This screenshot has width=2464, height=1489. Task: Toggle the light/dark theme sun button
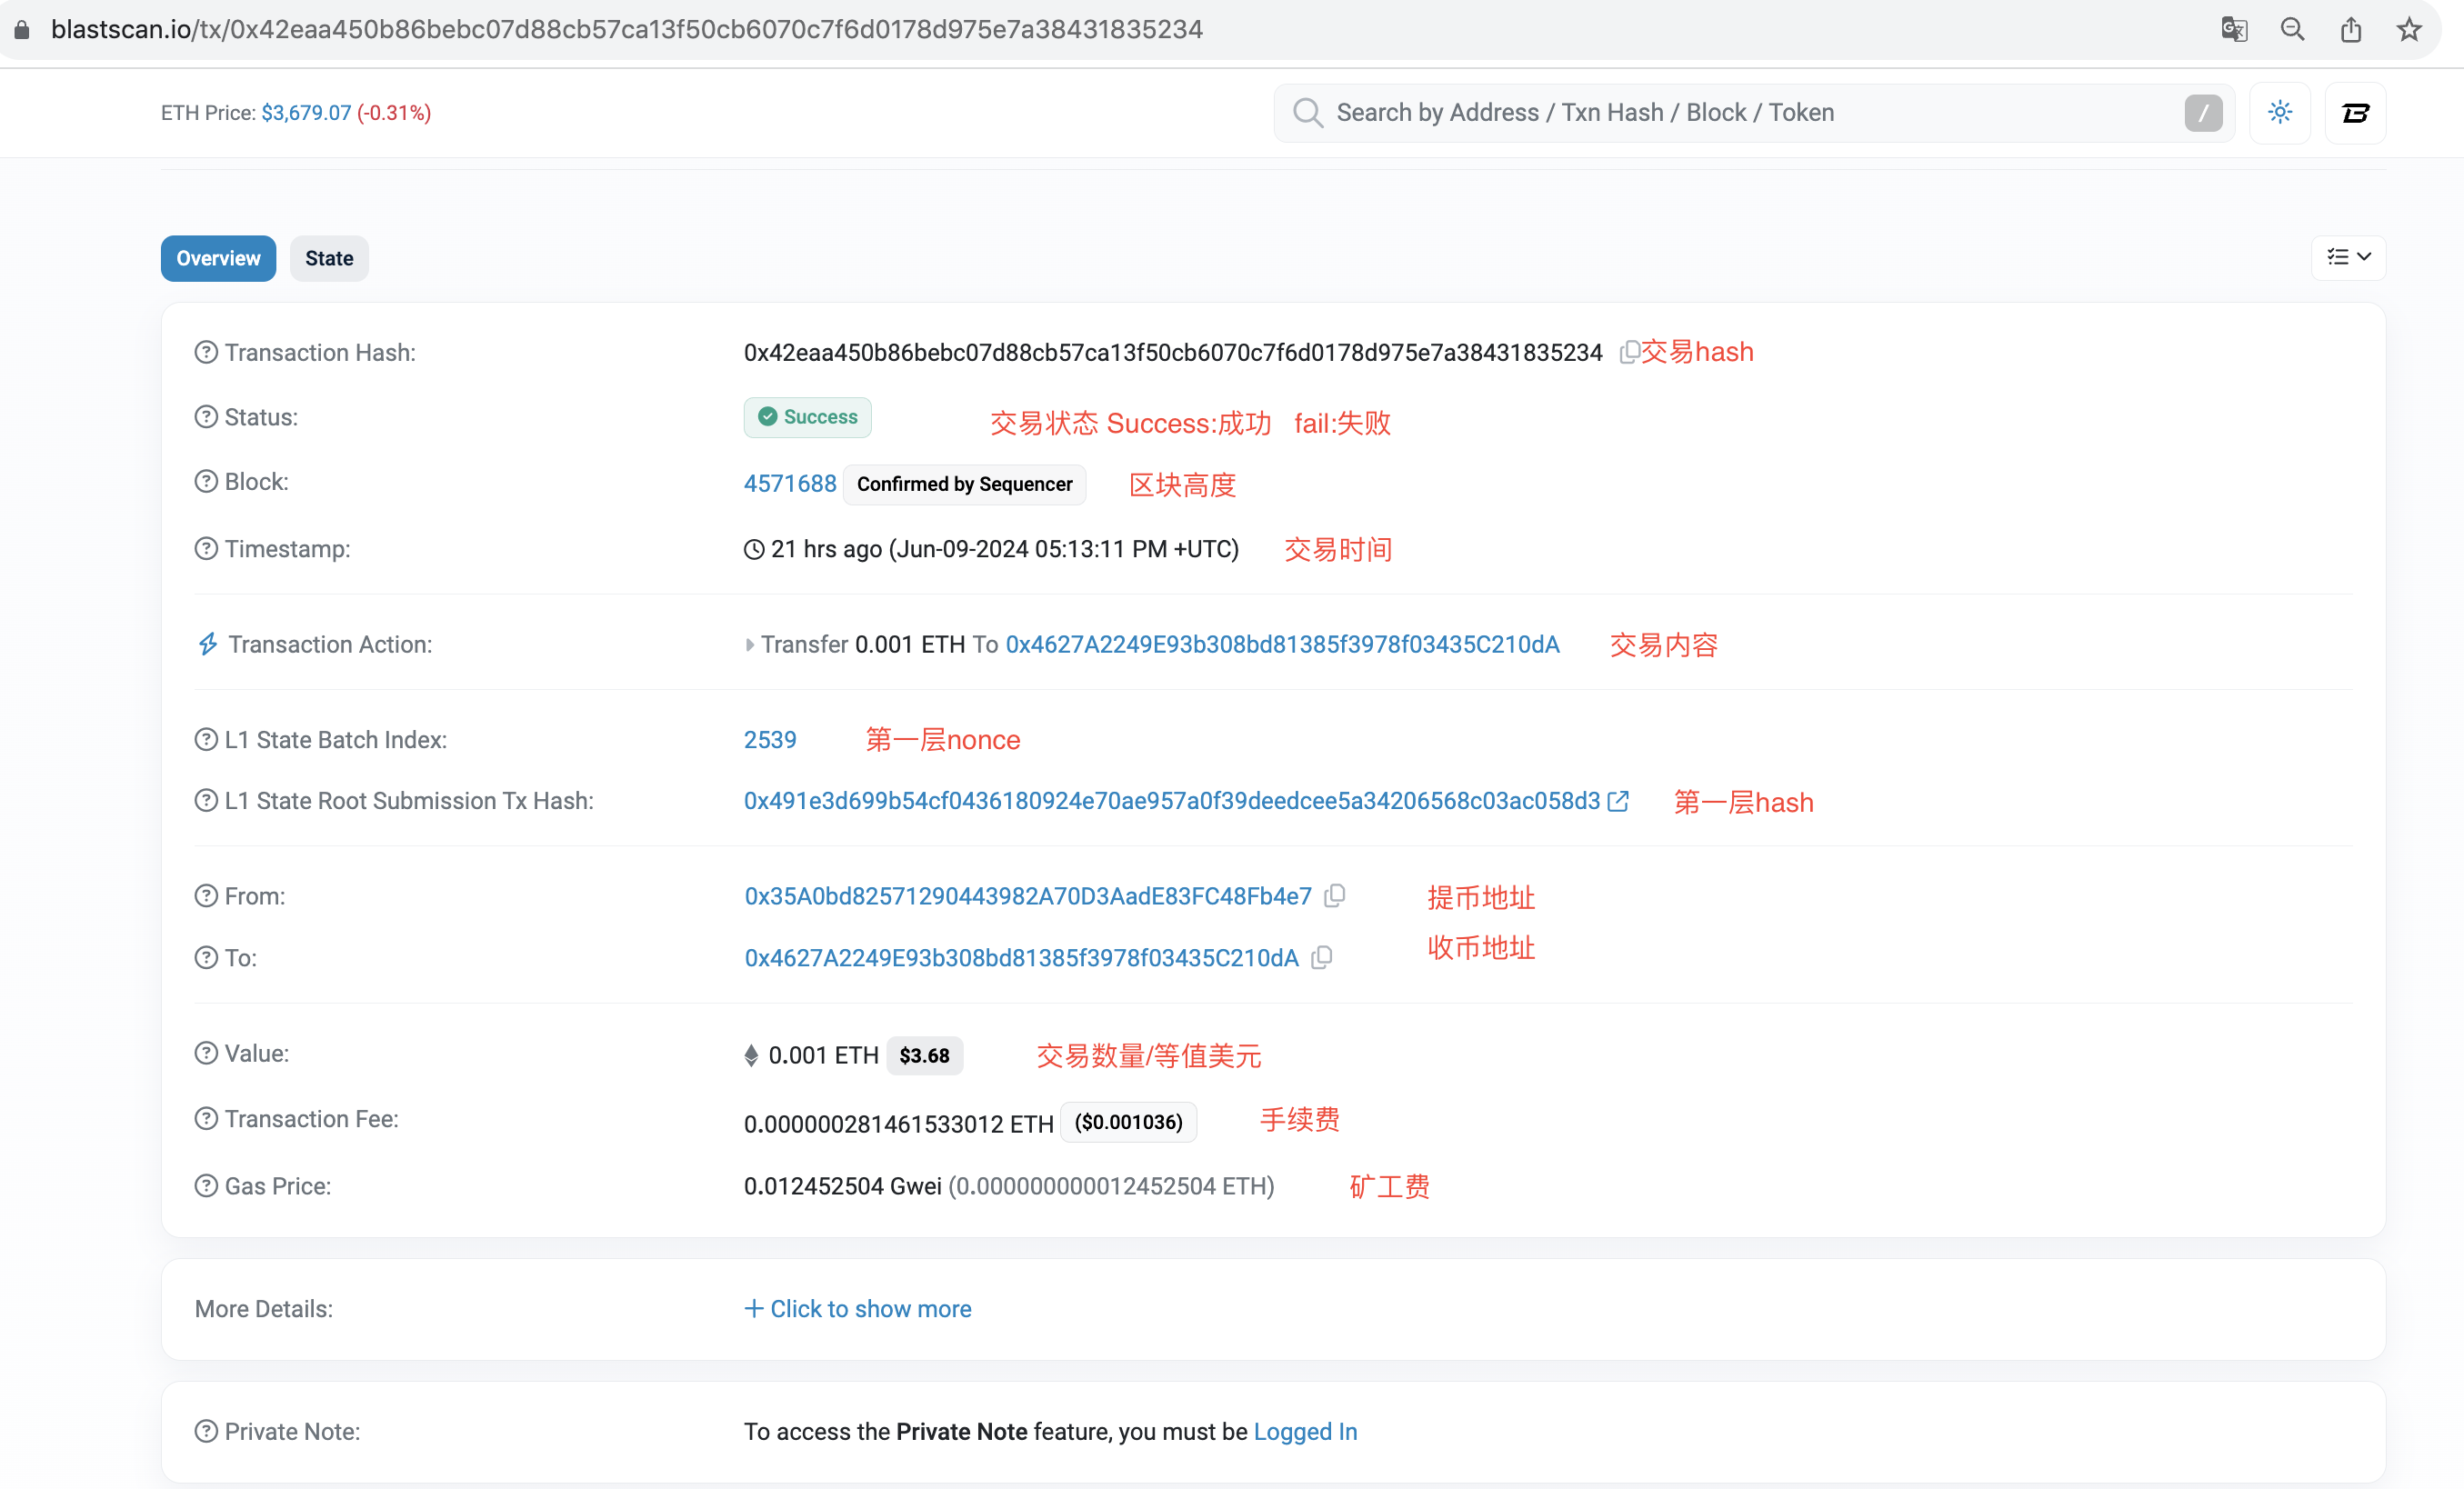2279,113
